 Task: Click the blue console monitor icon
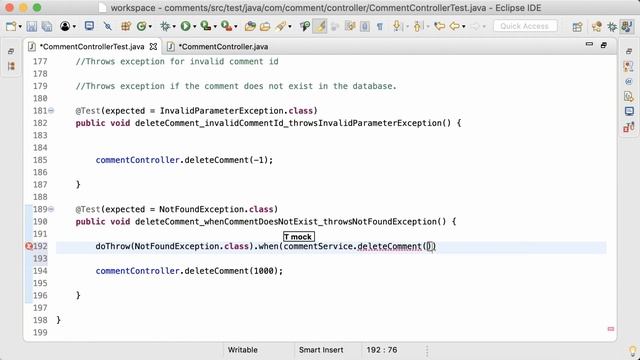[x=89, y=27]
